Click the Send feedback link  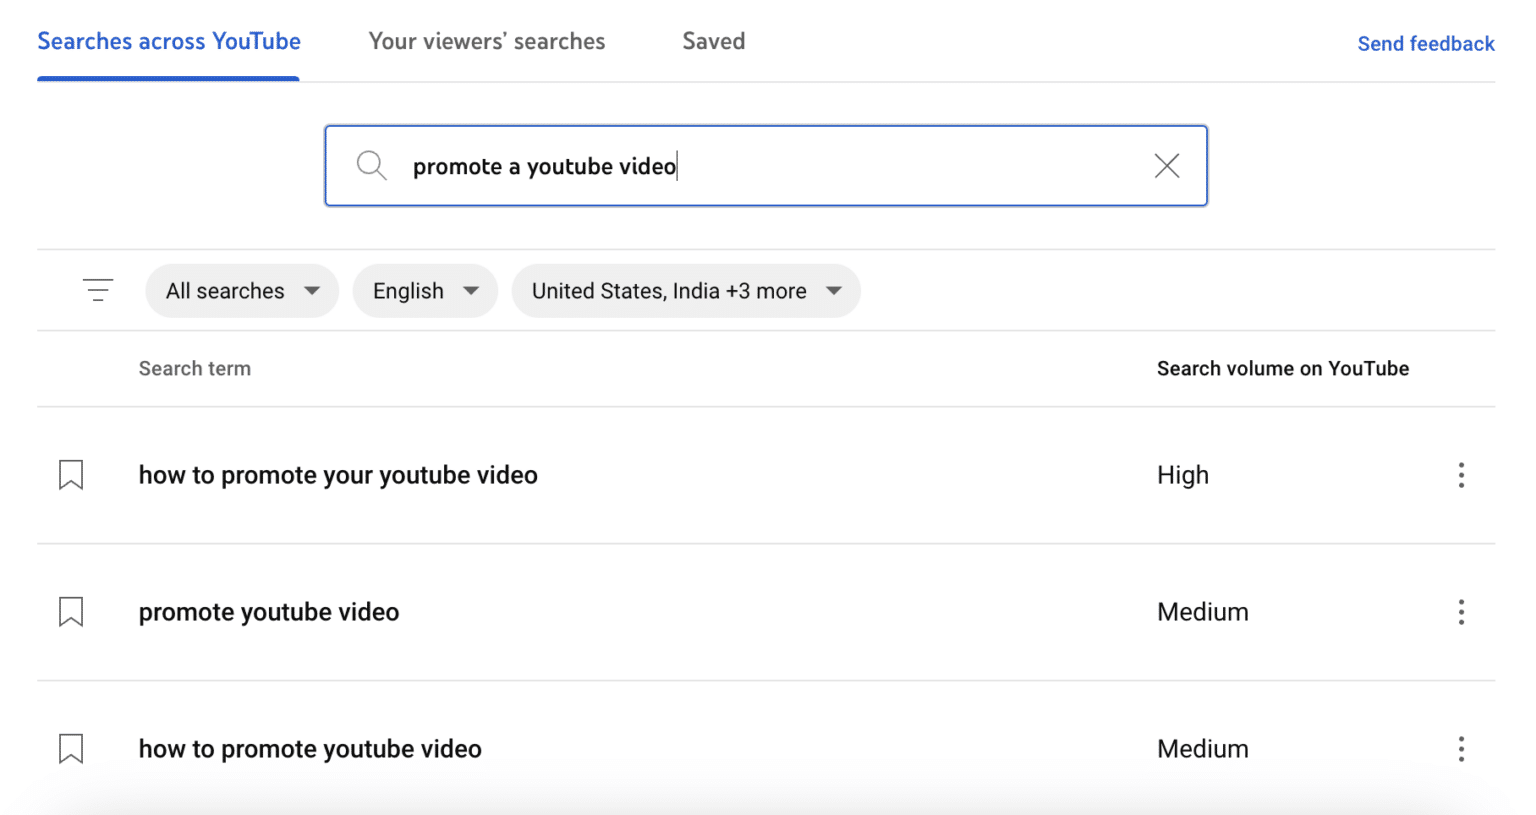click(1426, 44)
